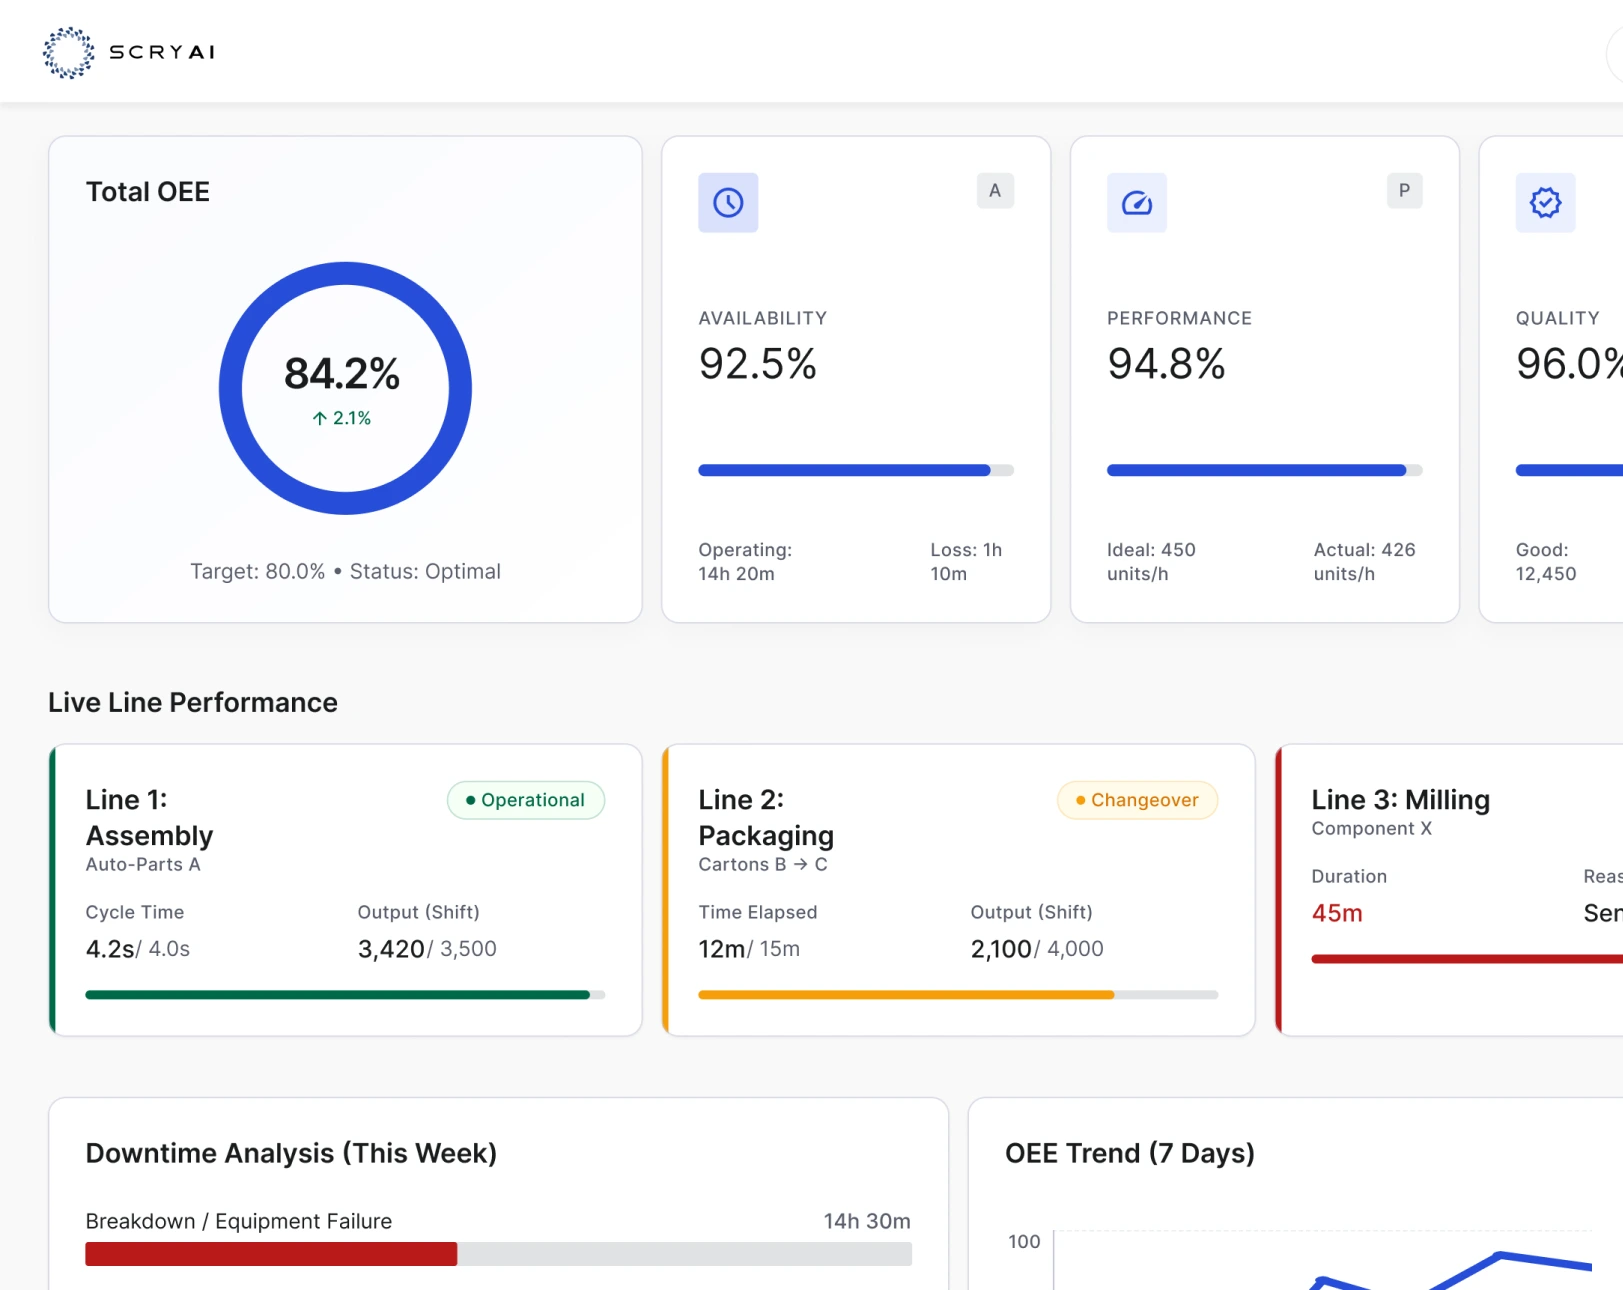The height and width of the screenshot is (1290, 1623).
Task: Click the Quality badge checkmark icon
Action: pos(1545,203)
